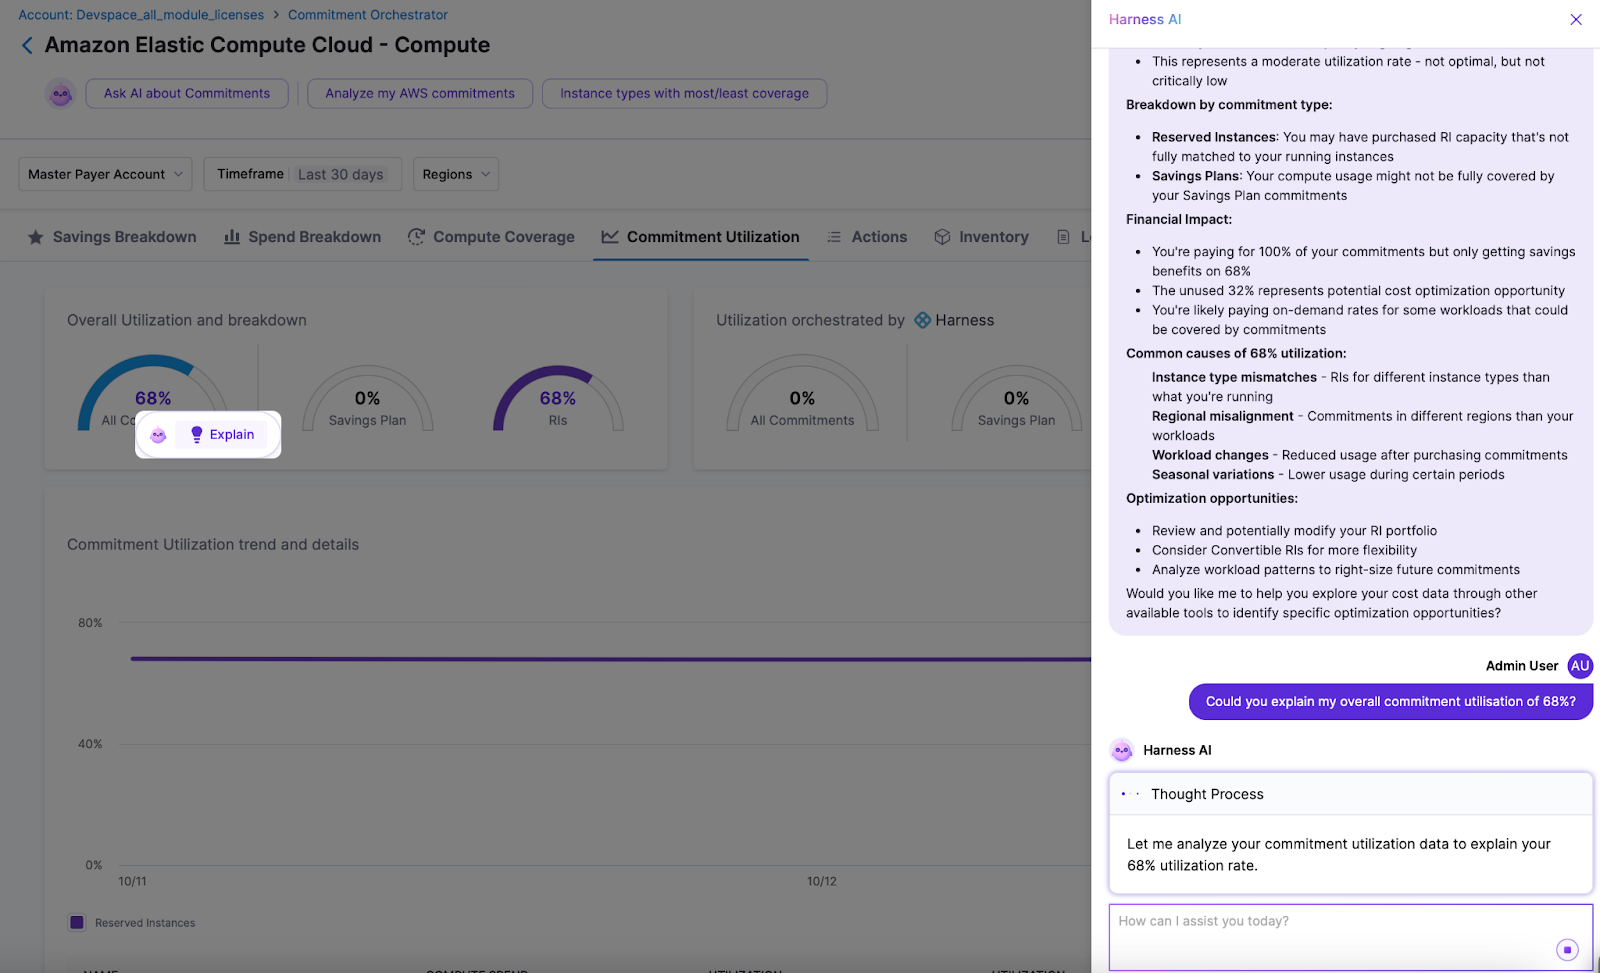Click the back arrow beside Amazon Elastic Compute Cloud
Viewport: 1600px width, 973px height.
pos(27,45)
